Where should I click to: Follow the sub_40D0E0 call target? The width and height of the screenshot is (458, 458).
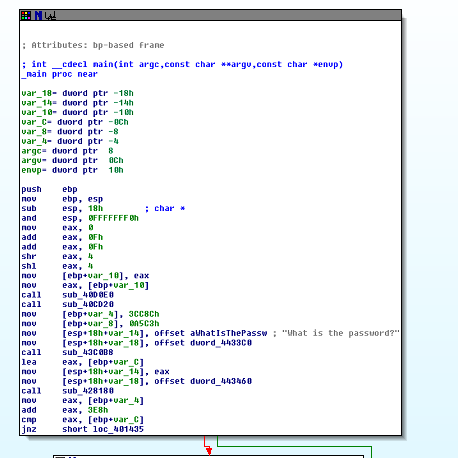pyautogui.click(x=88, y=295)
